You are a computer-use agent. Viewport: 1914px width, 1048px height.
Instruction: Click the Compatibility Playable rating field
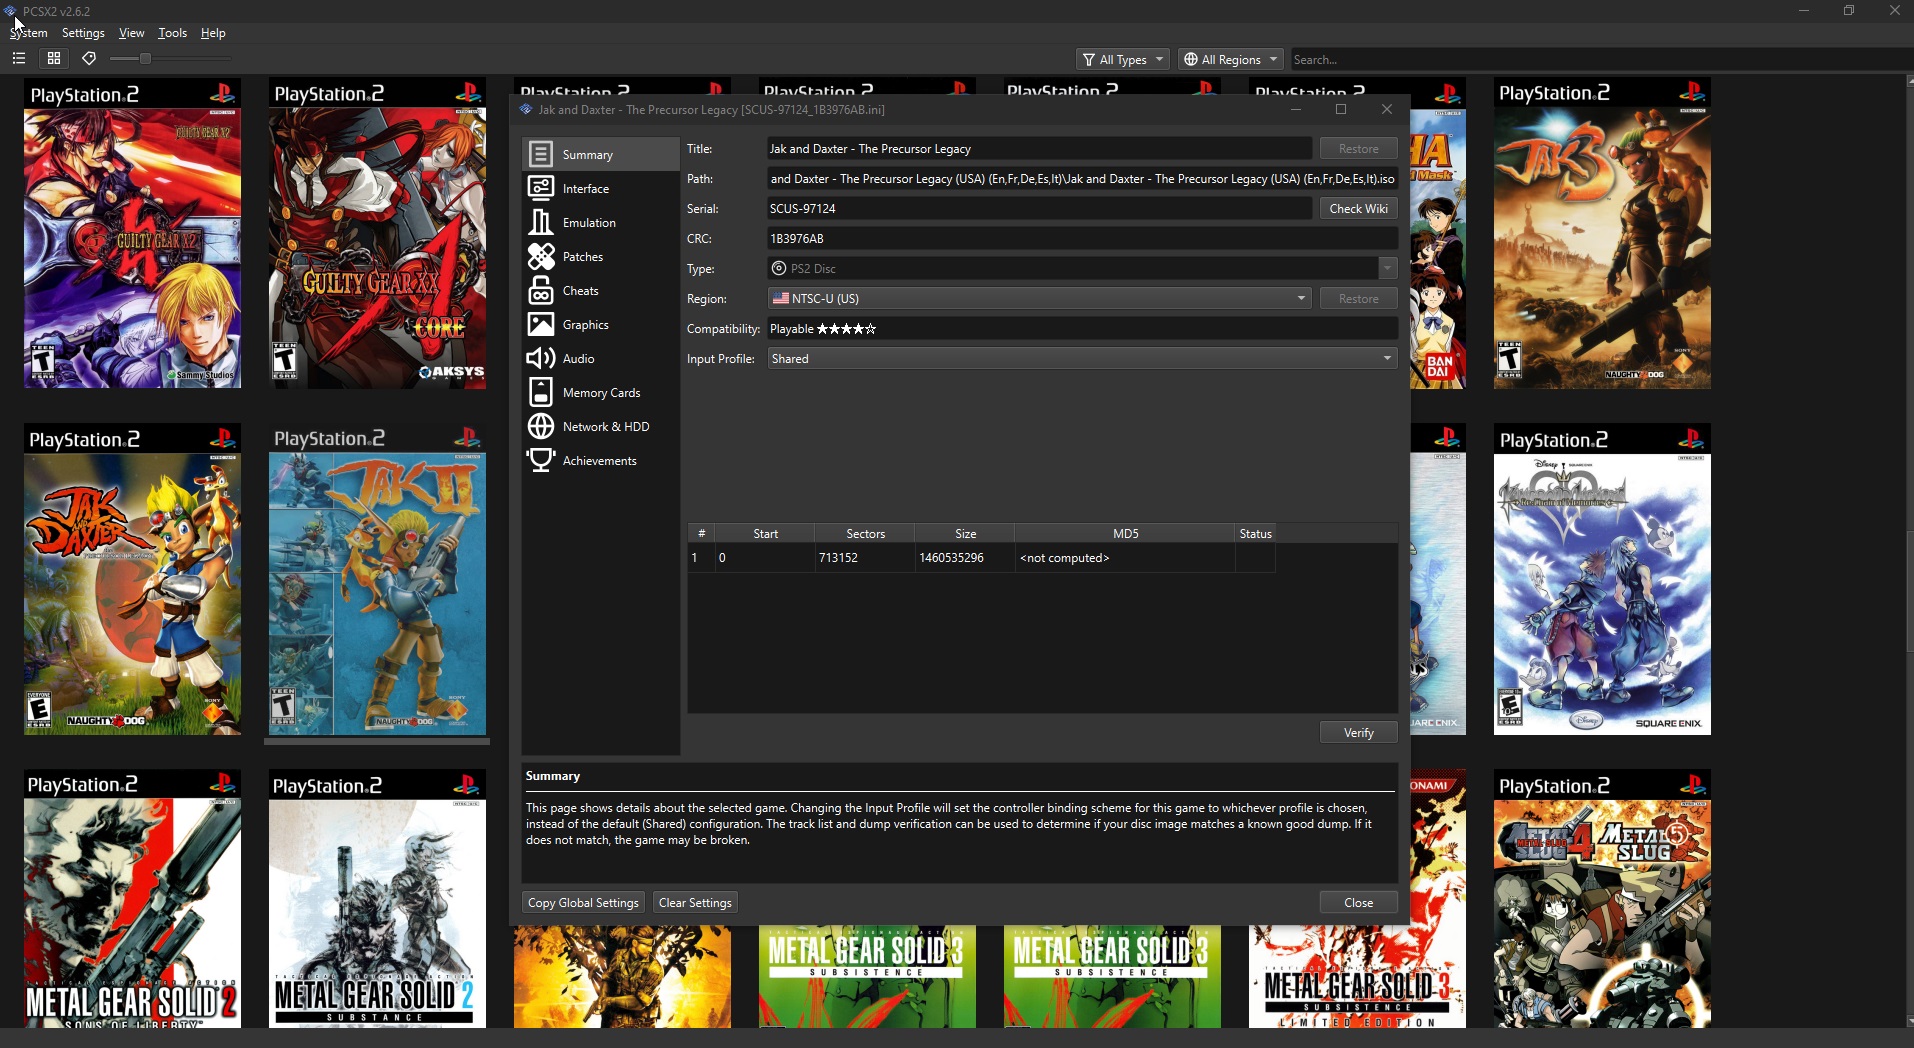pyautogui.click(x=1082, y=328)
